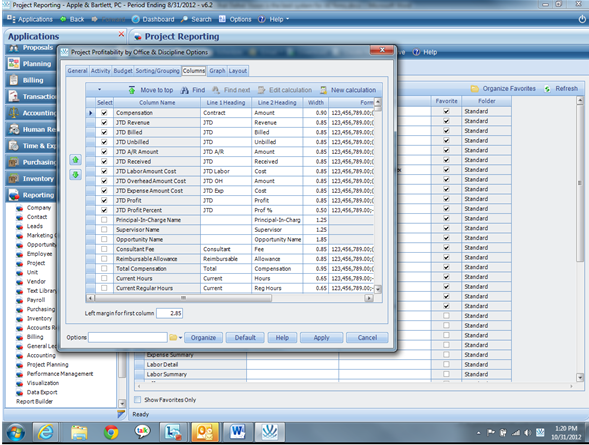Screen dimensions: 589x445
Task: Open the Planning application icon
Action: click(14, 63)
